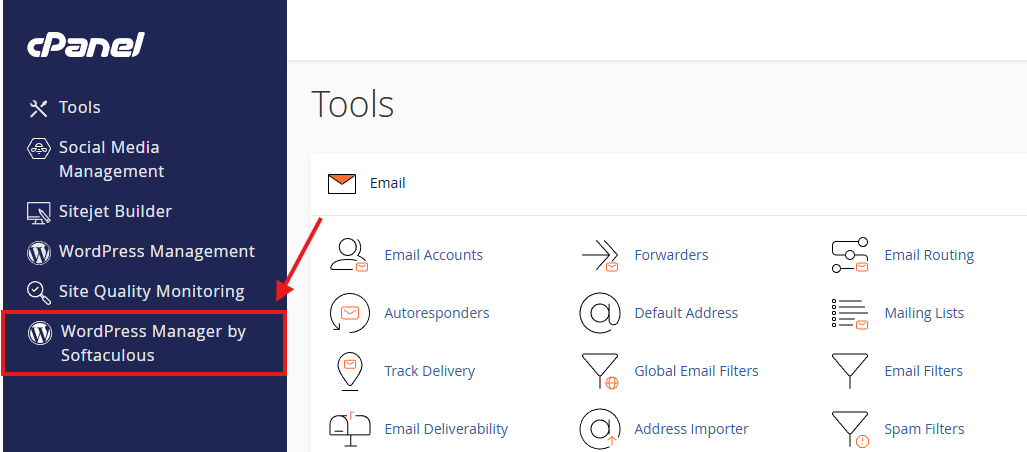Open the Email Filters link
Image resolution: width=1027 pixels, height=452 pixels.
pos(924,371)
